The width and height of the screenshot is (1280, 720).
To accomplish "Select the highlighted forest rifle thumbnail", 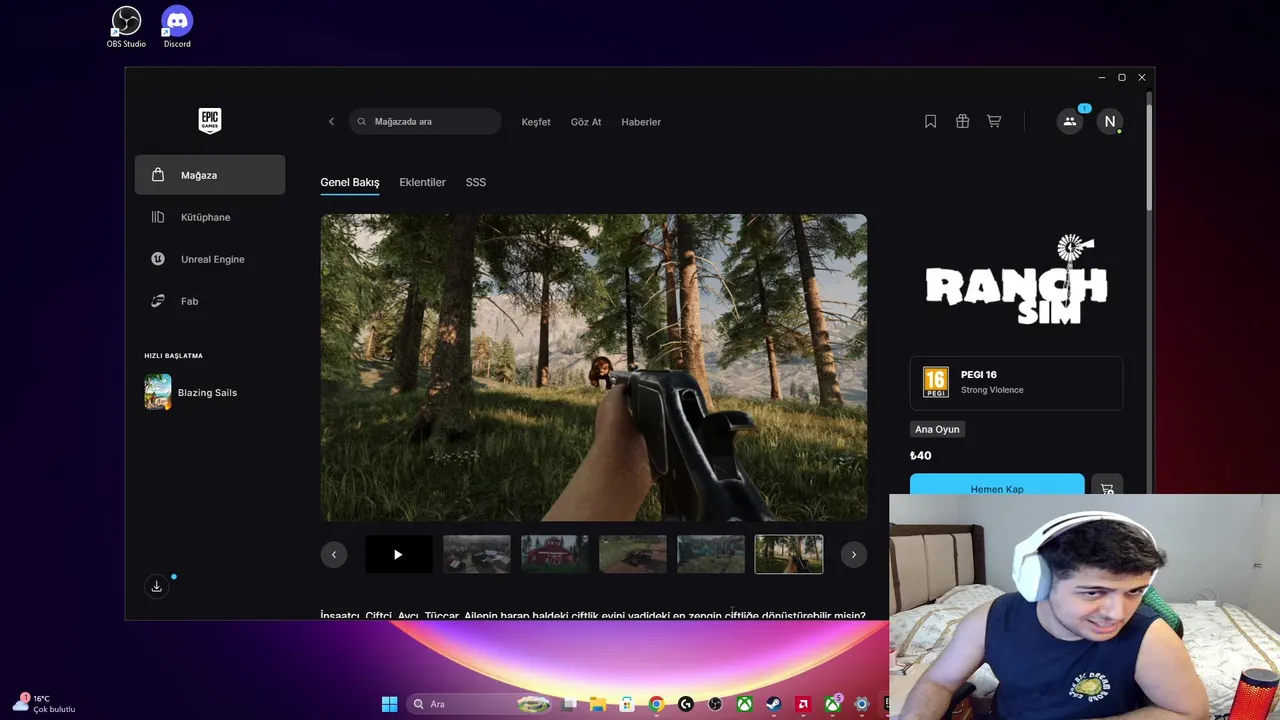I will 789,554.
